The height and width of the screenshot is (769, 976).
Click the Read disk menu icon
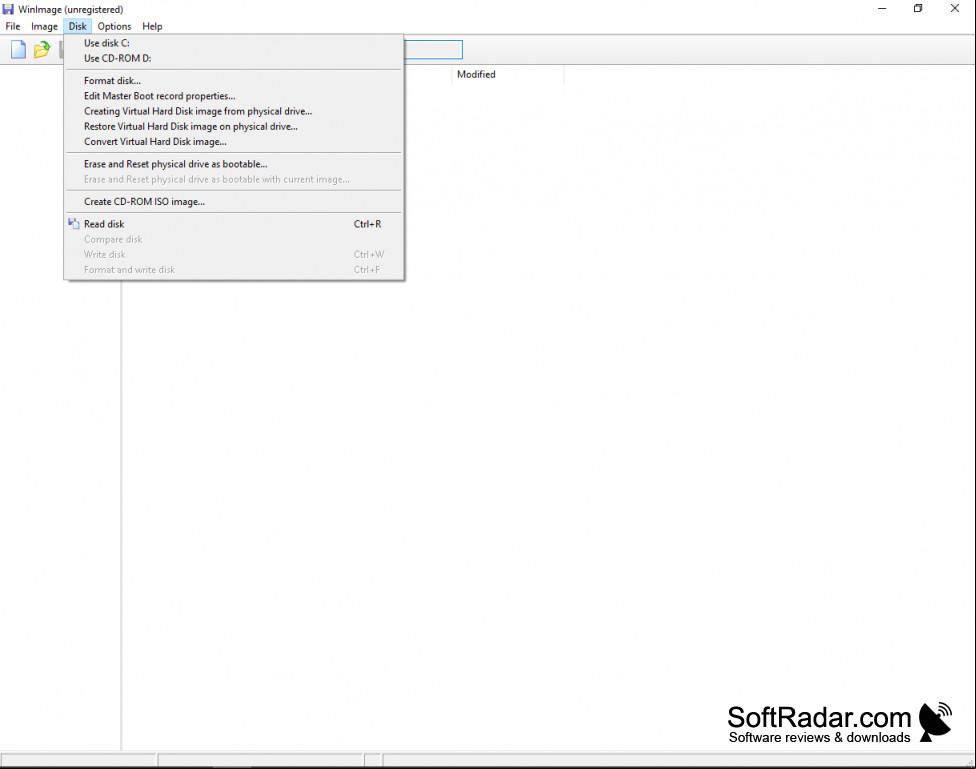(74, 224)
